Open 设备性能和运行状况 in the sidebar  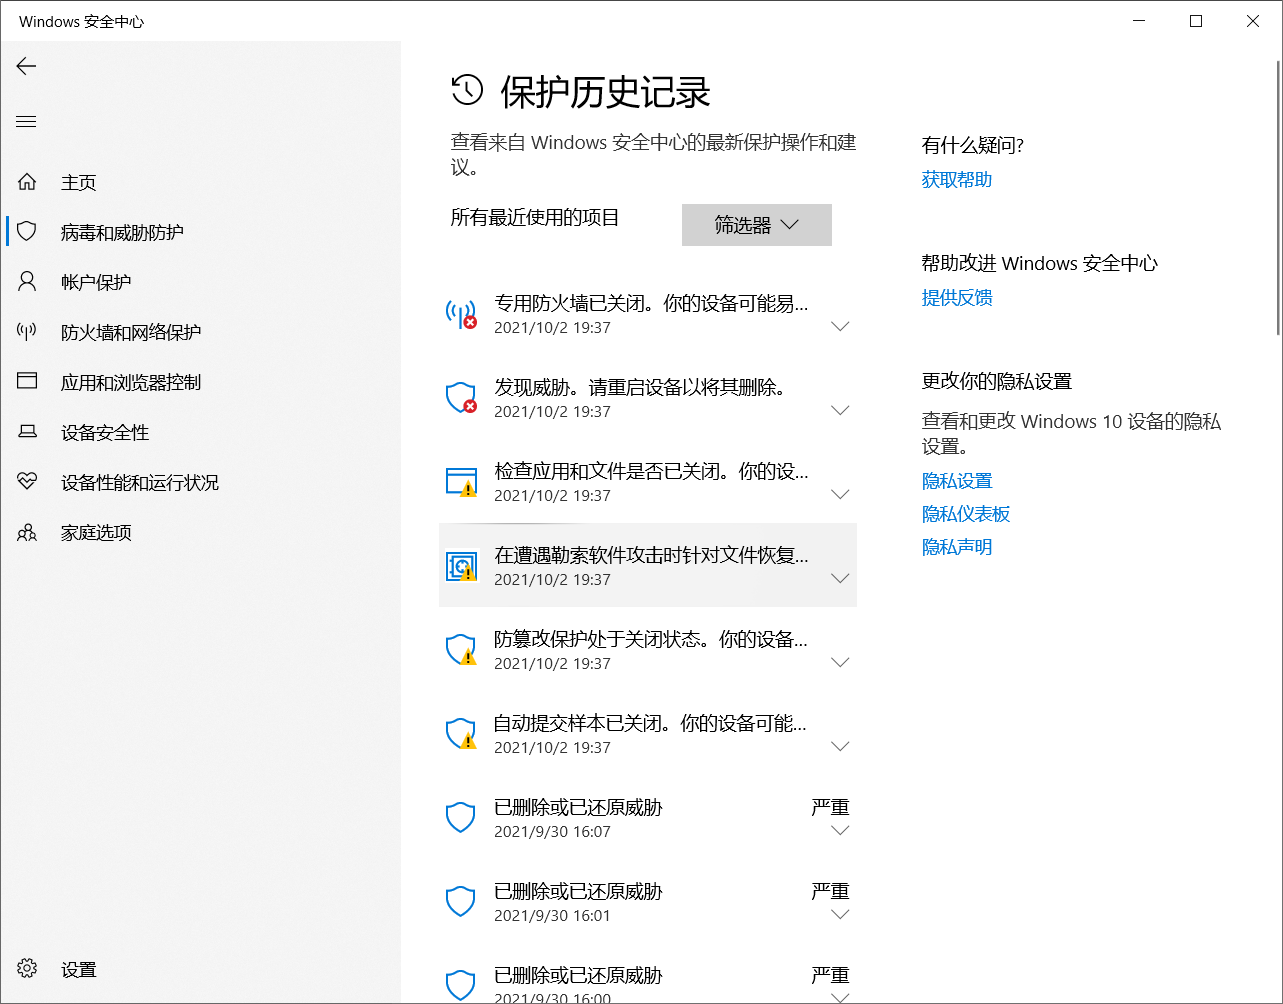[140, 482]
